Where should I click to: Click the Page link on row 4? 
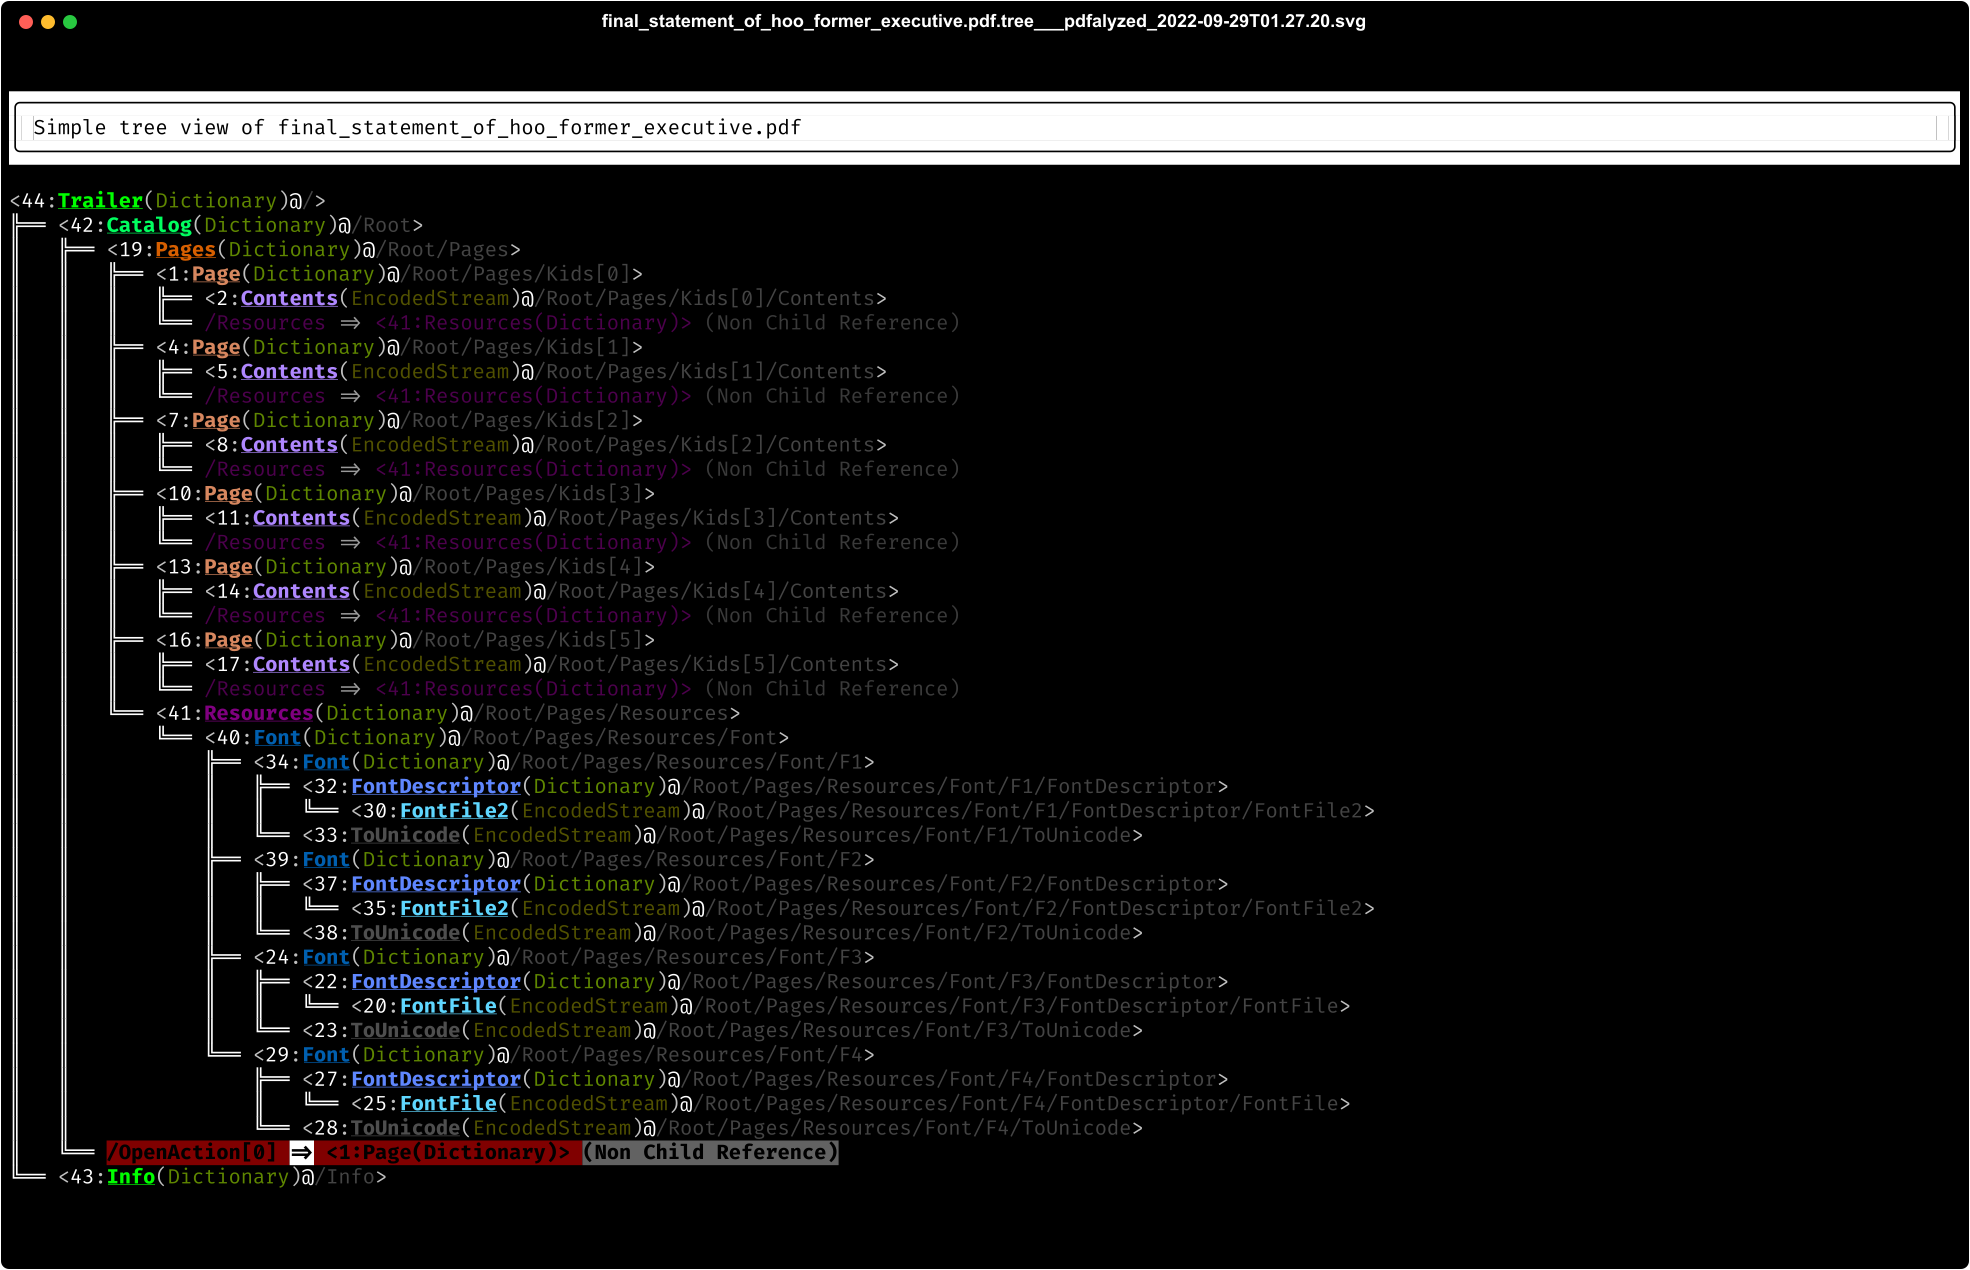[x=216, y=347]
